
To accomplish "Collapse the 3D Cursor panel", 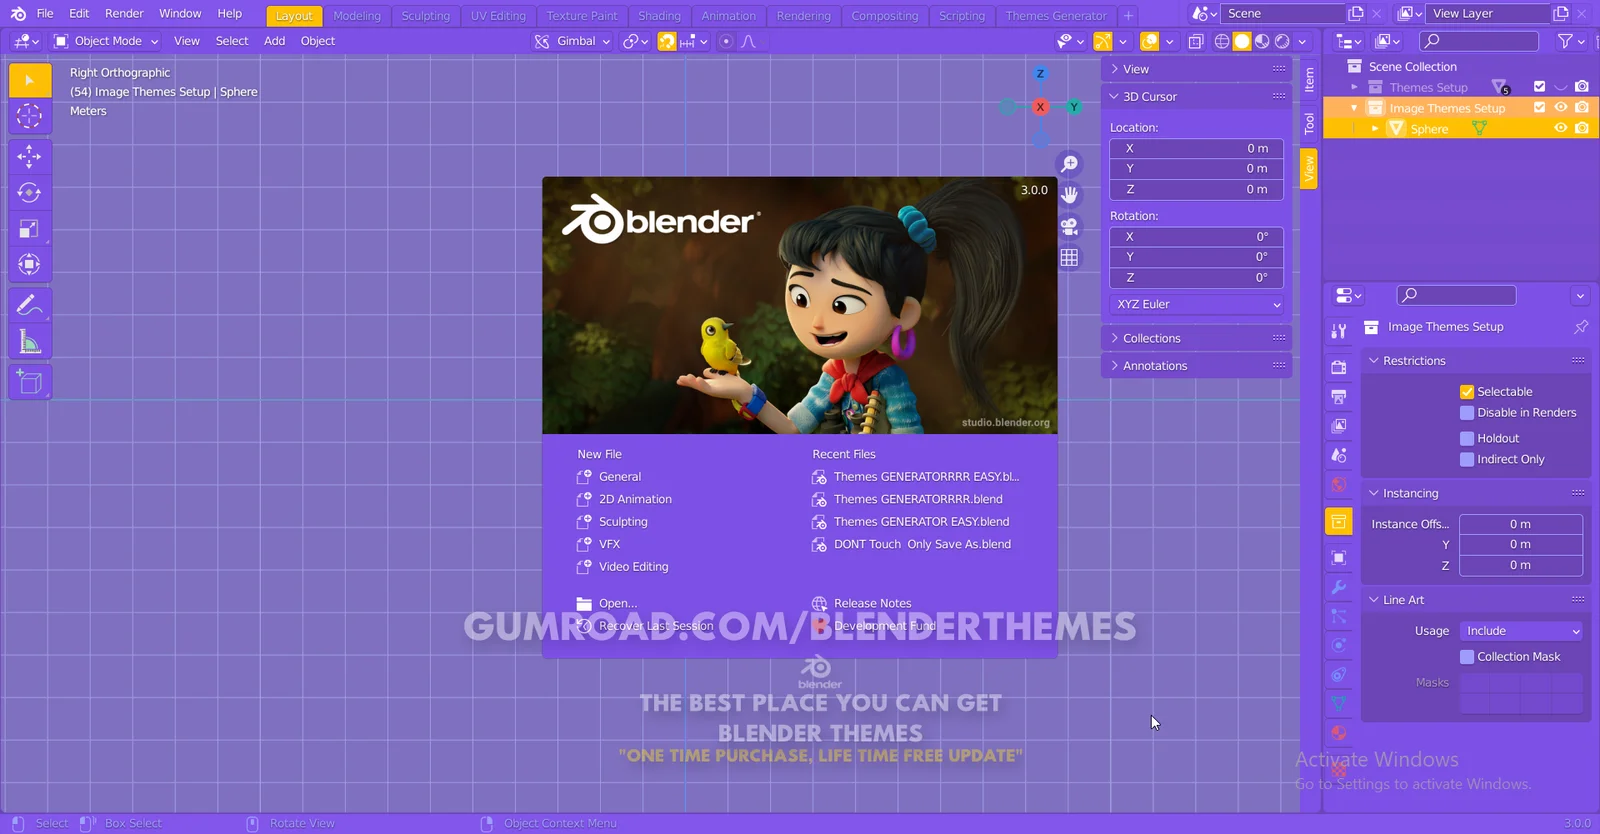I will (x=1196, y=97).
